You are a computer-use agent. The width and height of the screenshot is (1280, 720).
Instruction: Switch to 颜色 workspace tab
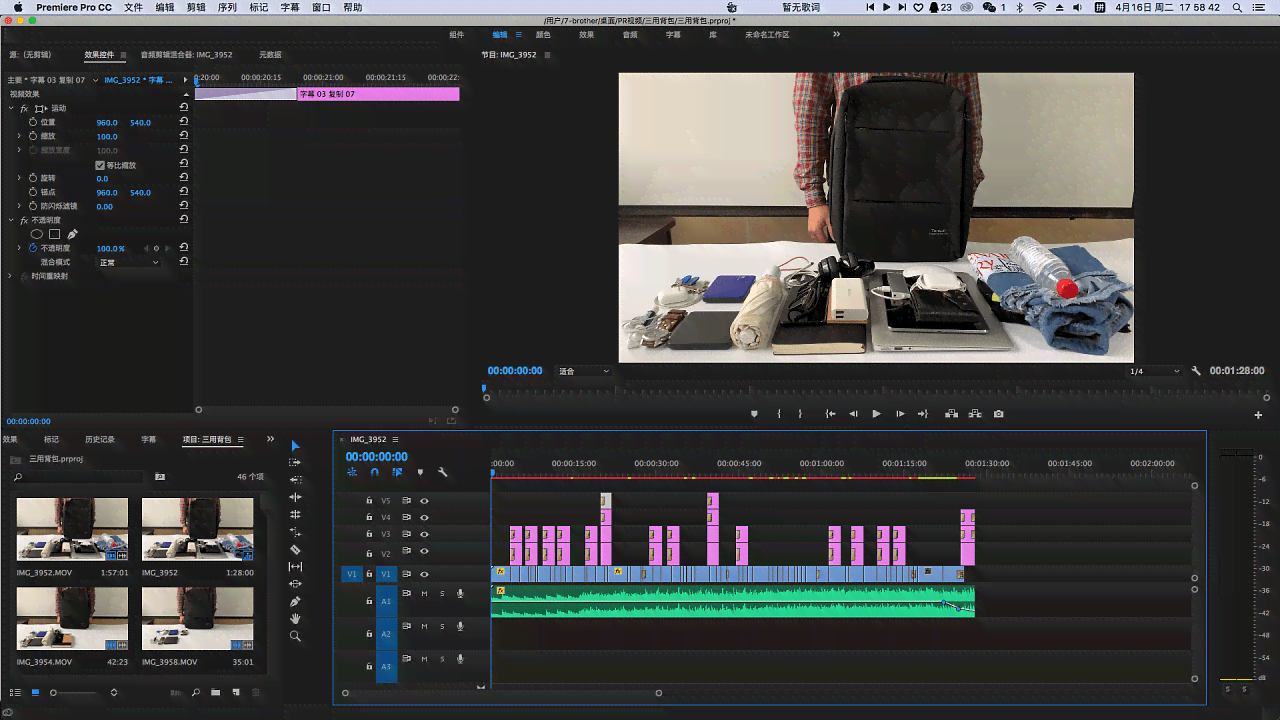coord(543,34)
